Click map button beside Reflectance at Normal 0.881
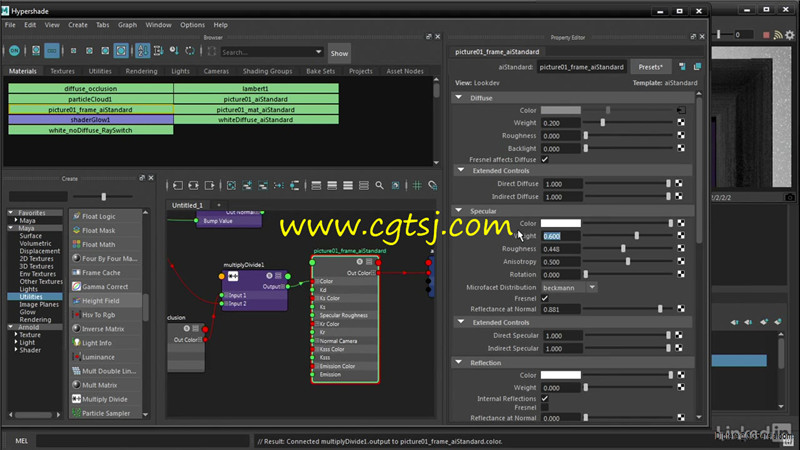 coord(681,309)
